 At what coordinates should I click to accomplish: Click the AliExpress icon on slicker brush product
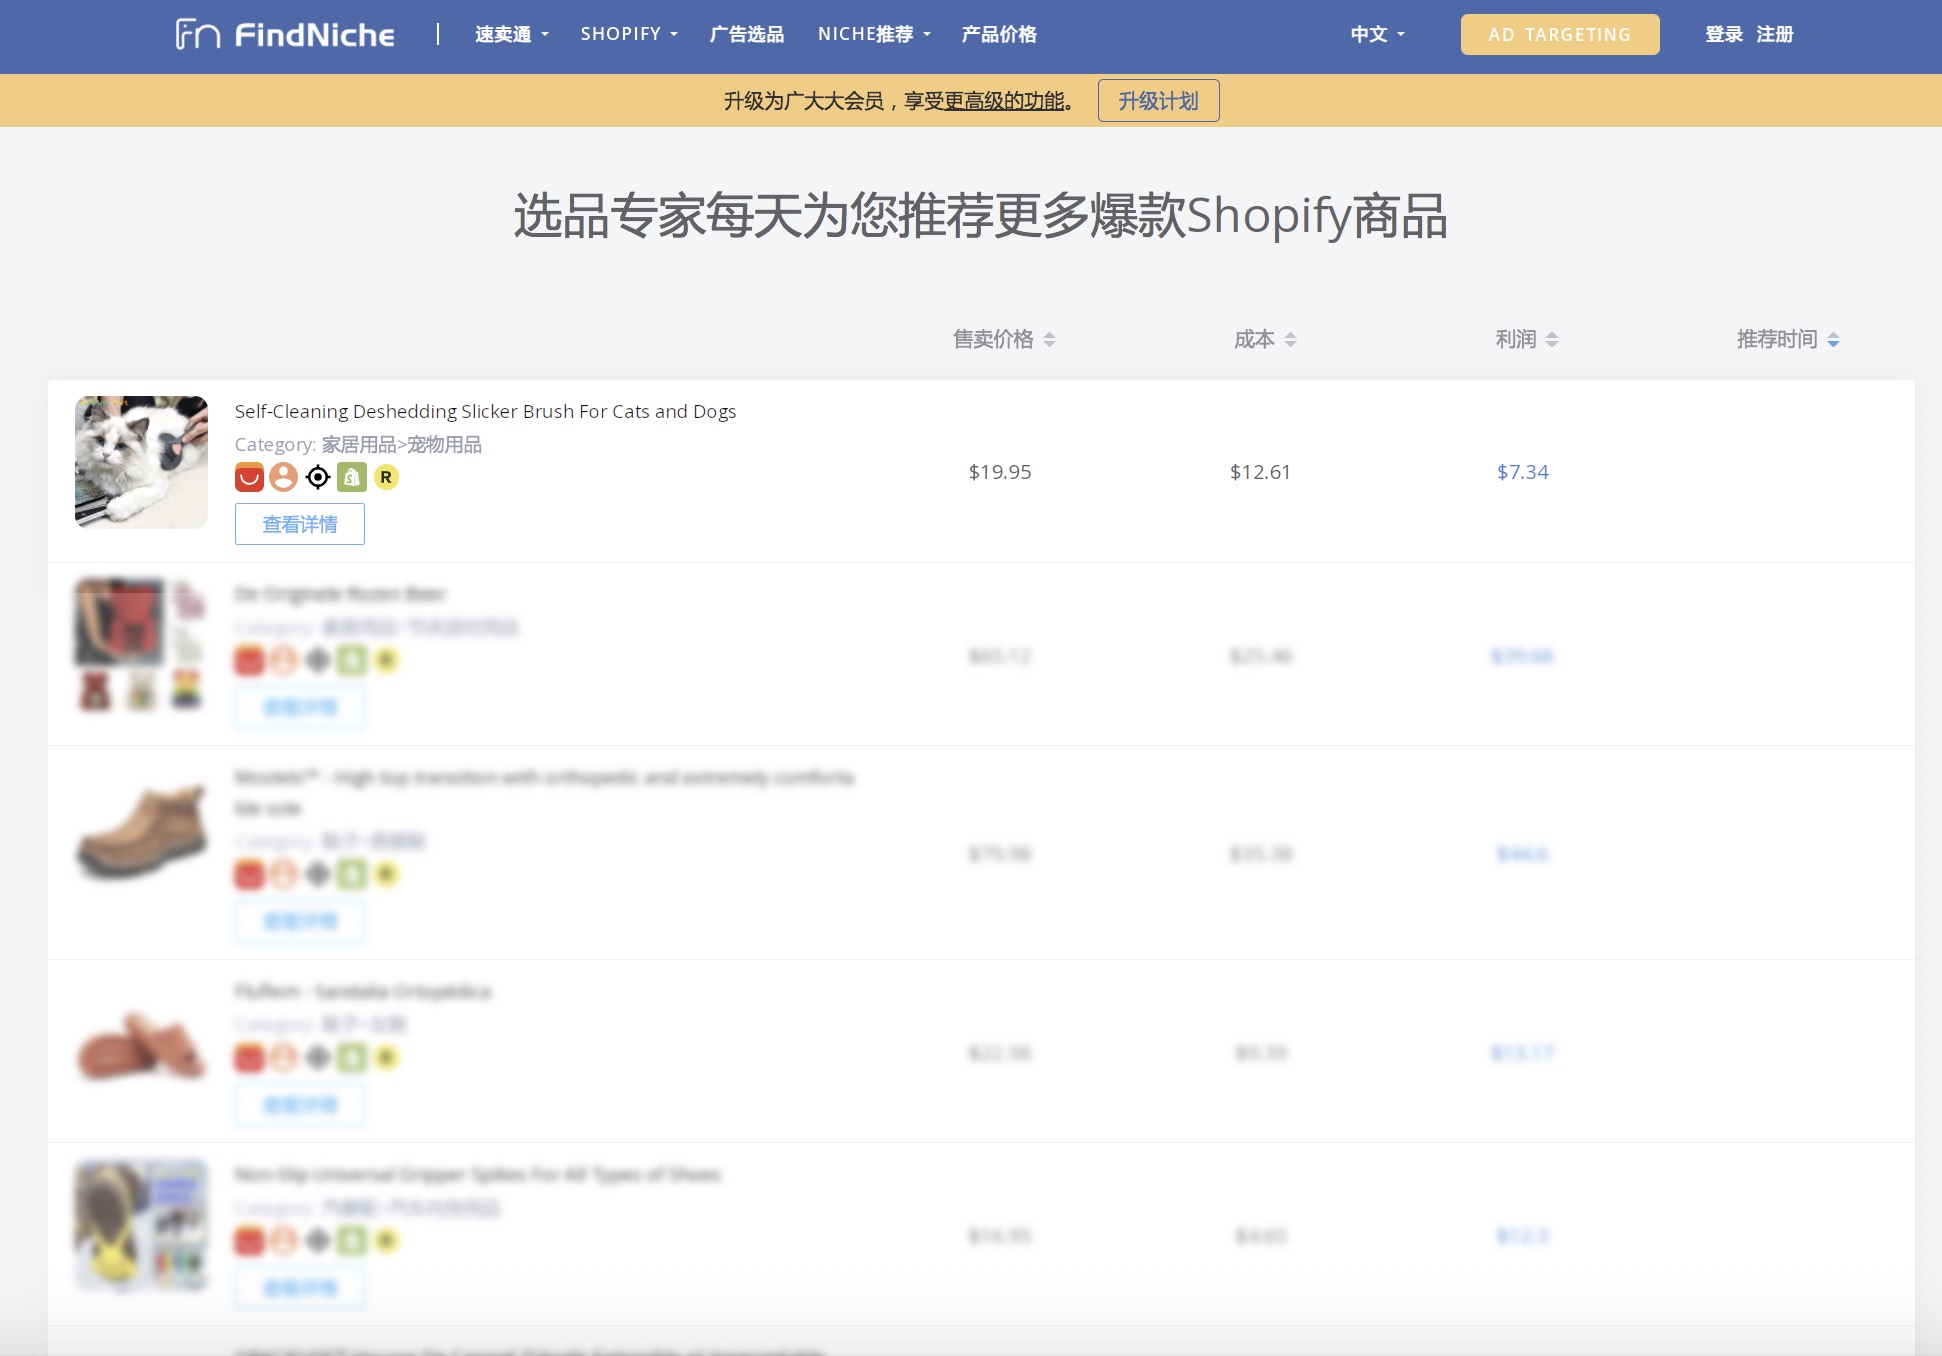tap(249, 477)
